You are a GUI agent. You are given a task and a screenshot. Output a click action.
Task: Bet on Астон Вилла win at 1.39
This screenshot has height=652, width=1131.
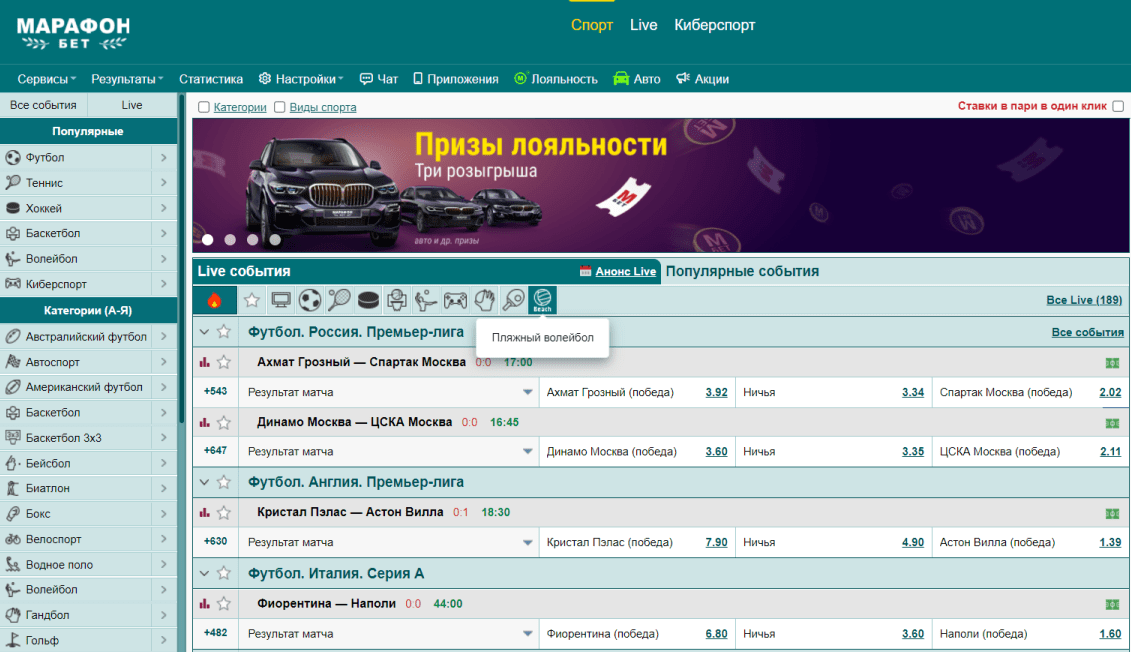point(1110,542)
